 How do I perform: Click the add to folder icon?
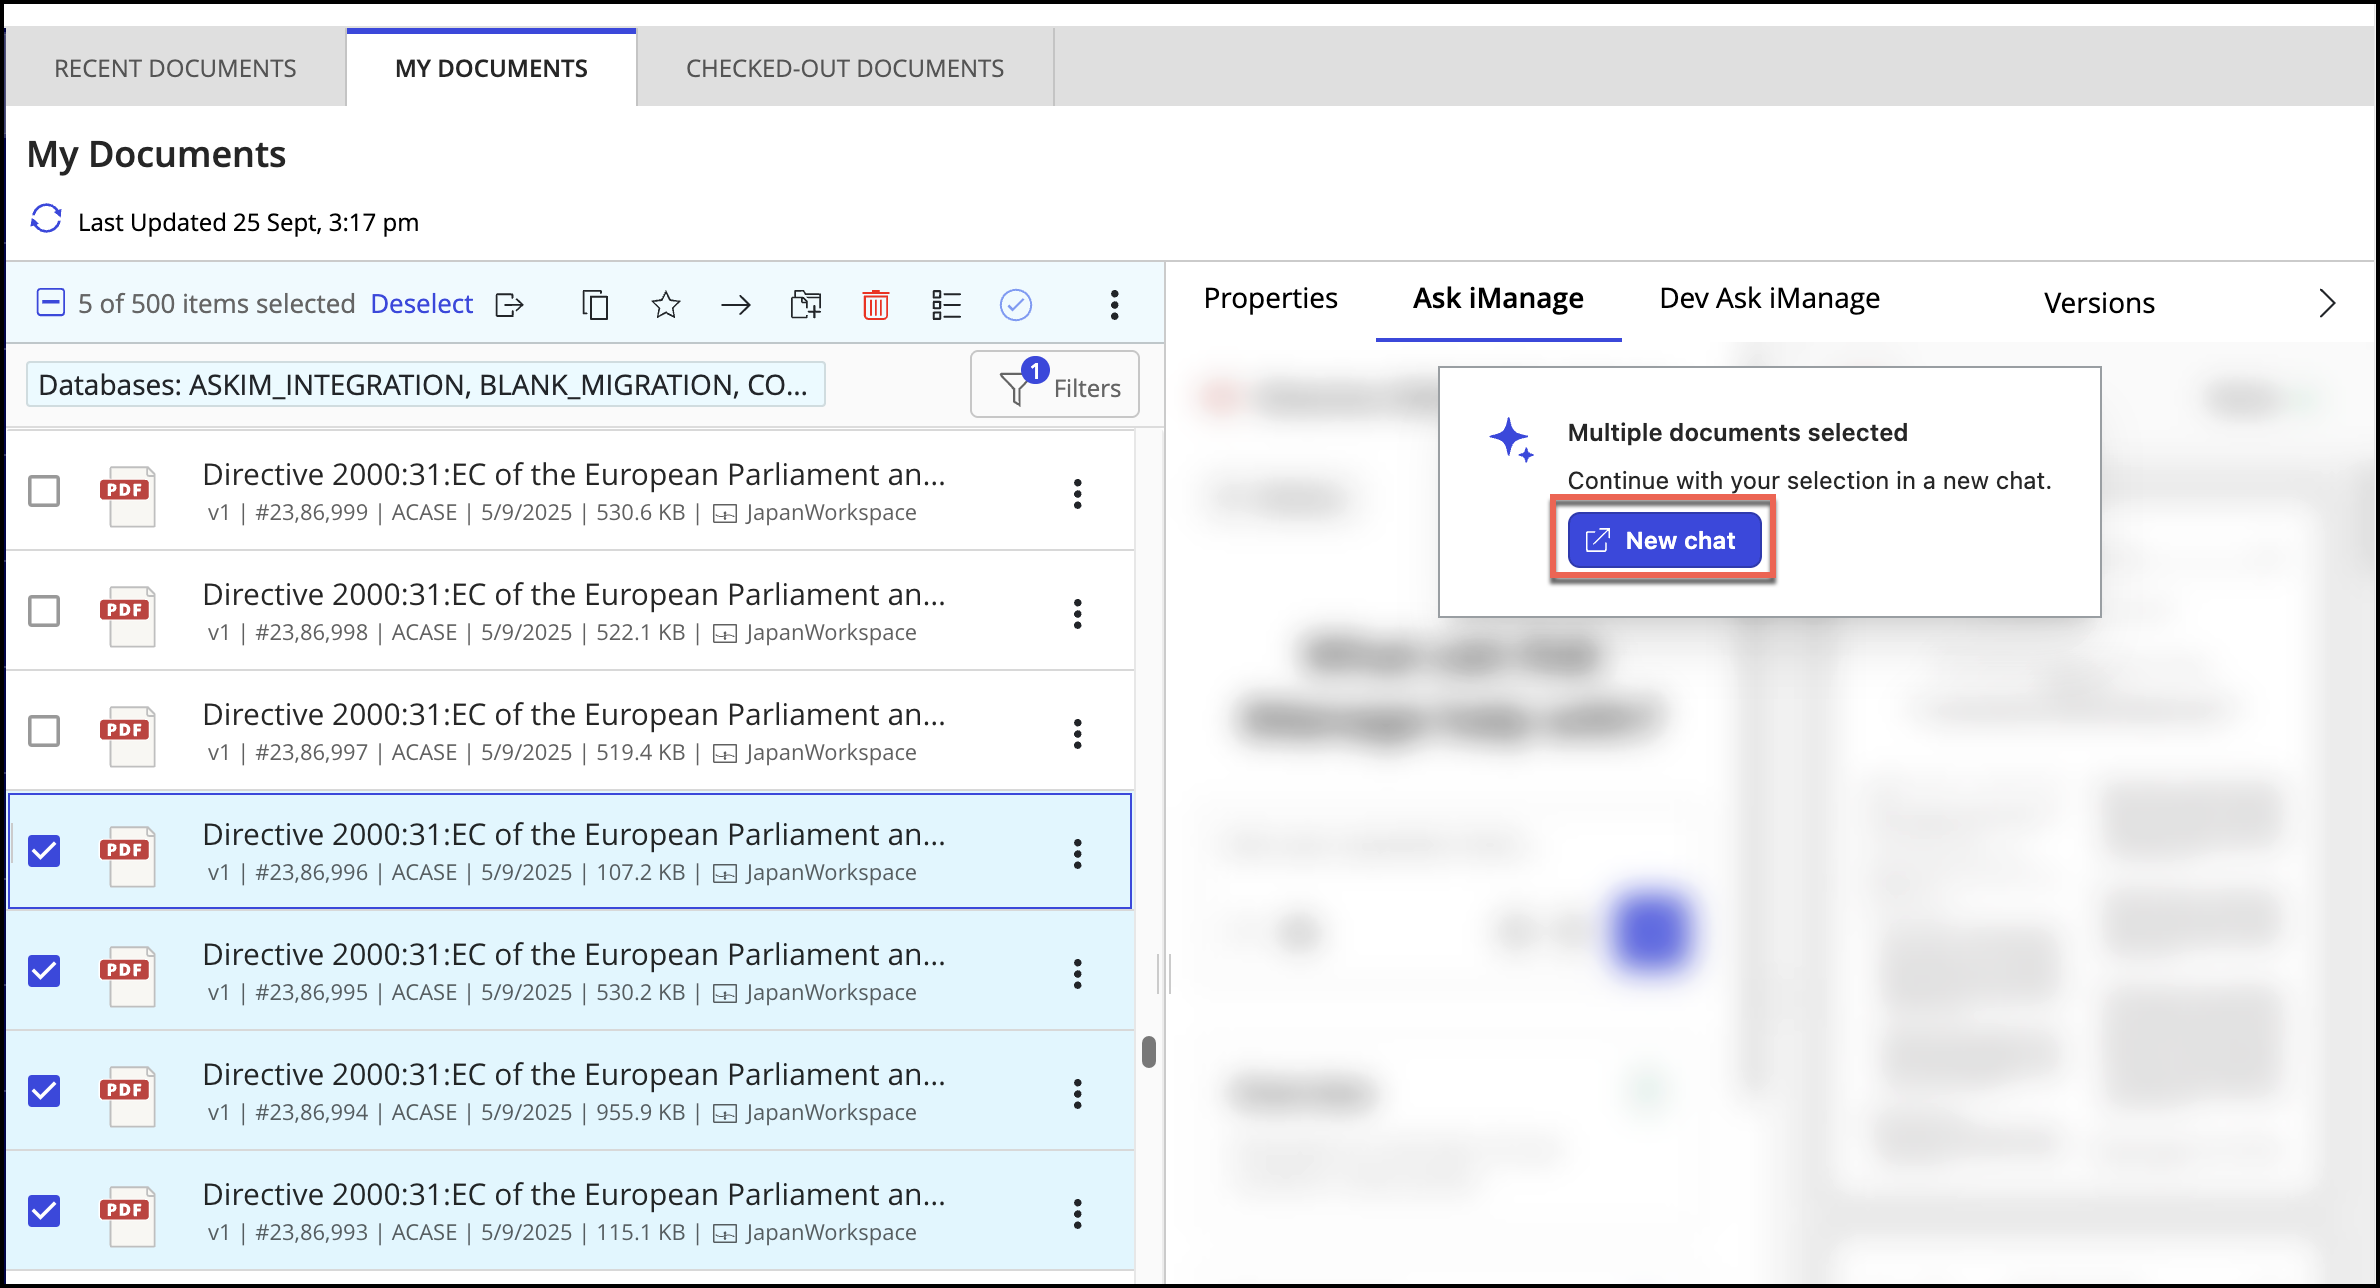[805, 304]
